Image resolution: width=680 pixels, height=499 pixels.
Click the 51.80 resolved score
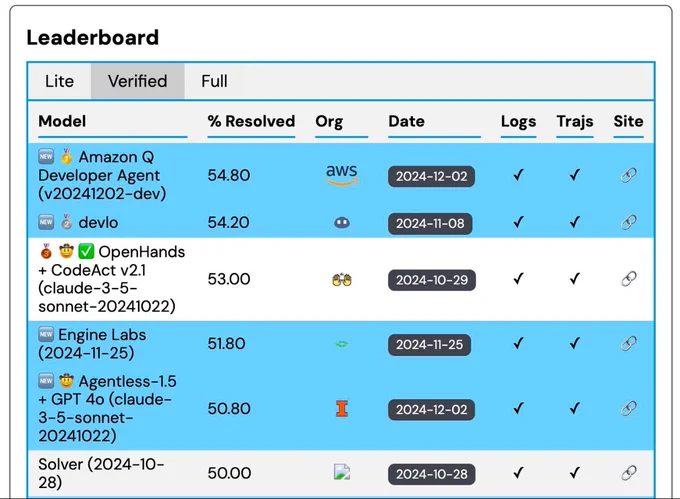click(x=226, y=343)
